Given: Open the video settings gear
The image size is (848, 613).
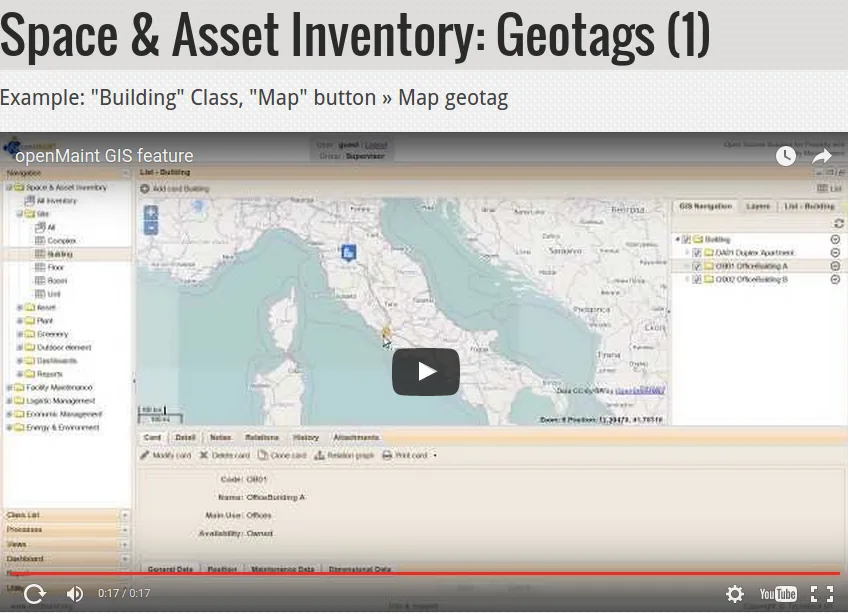Looking at the screenshot, I should [x=734, y=594].
